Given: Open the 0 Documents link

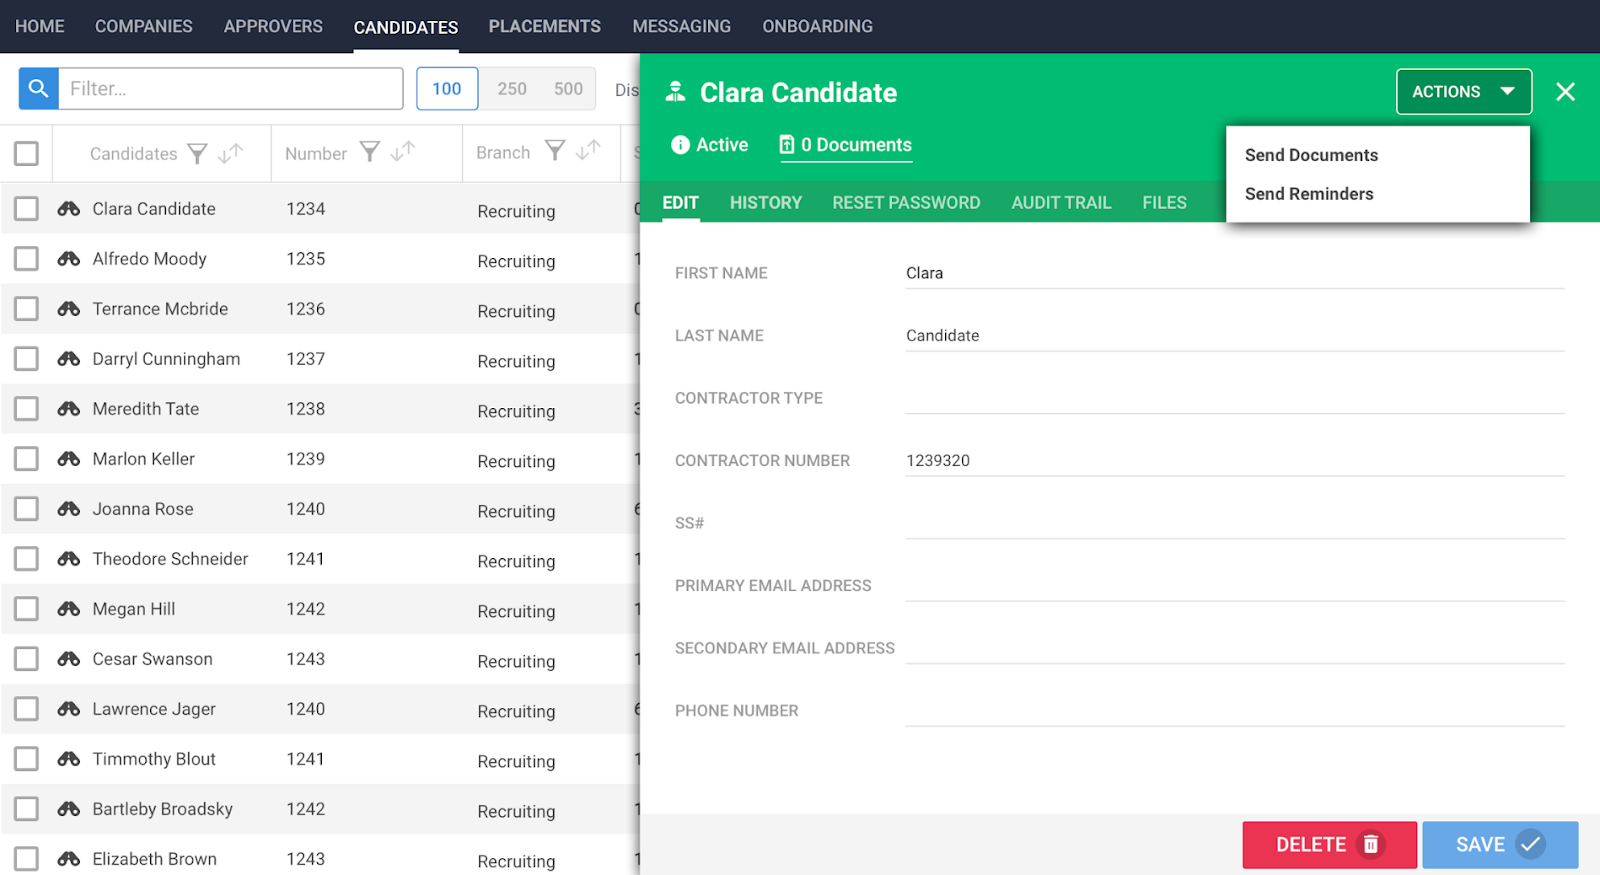Looking at the screenshot, I should pos(845,145).
